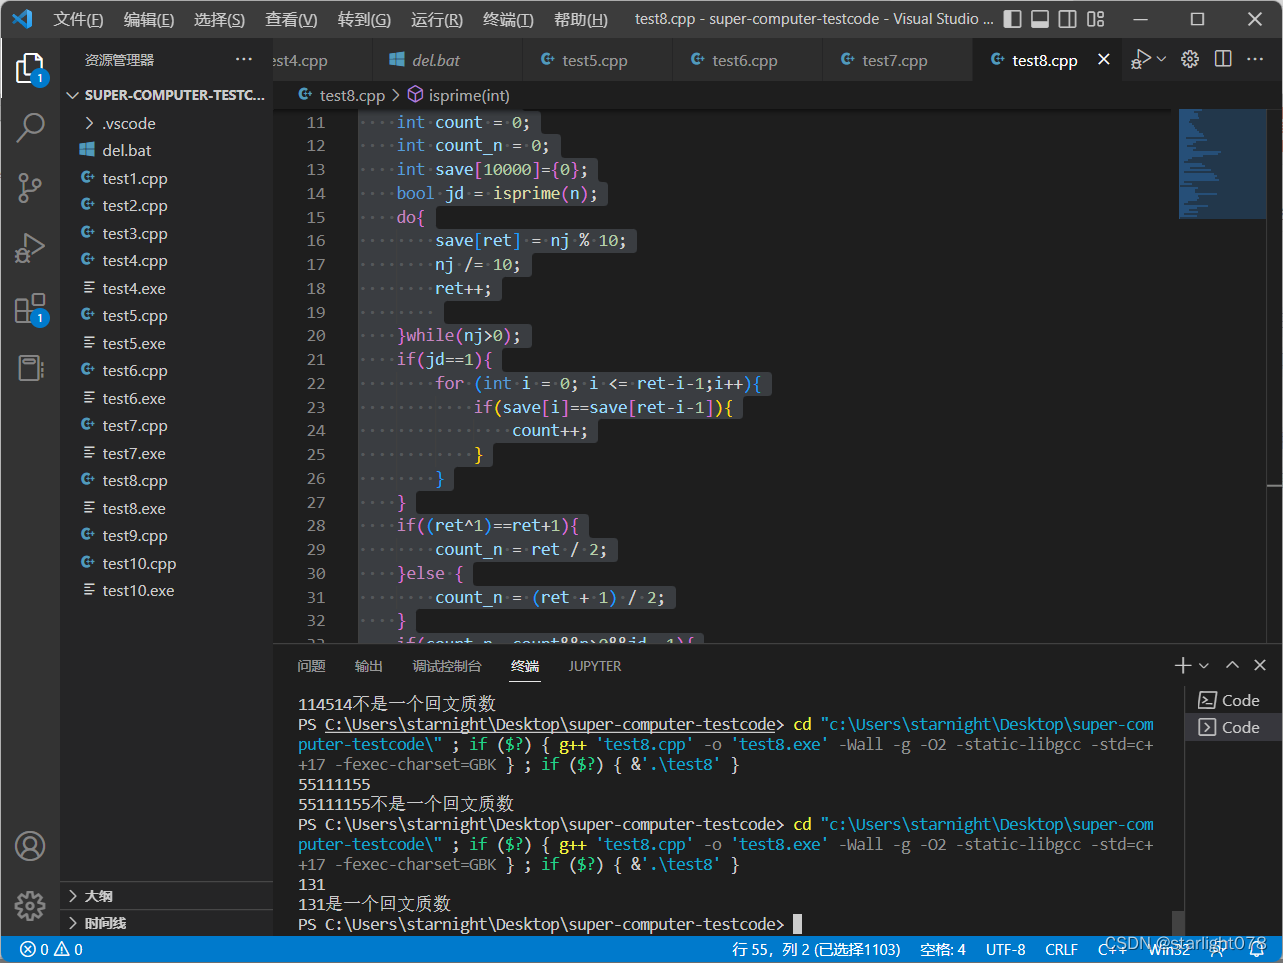The image size is (1283, 963).
Task: Switch to the Problems panel tab
Action: (x=311, y=666)
